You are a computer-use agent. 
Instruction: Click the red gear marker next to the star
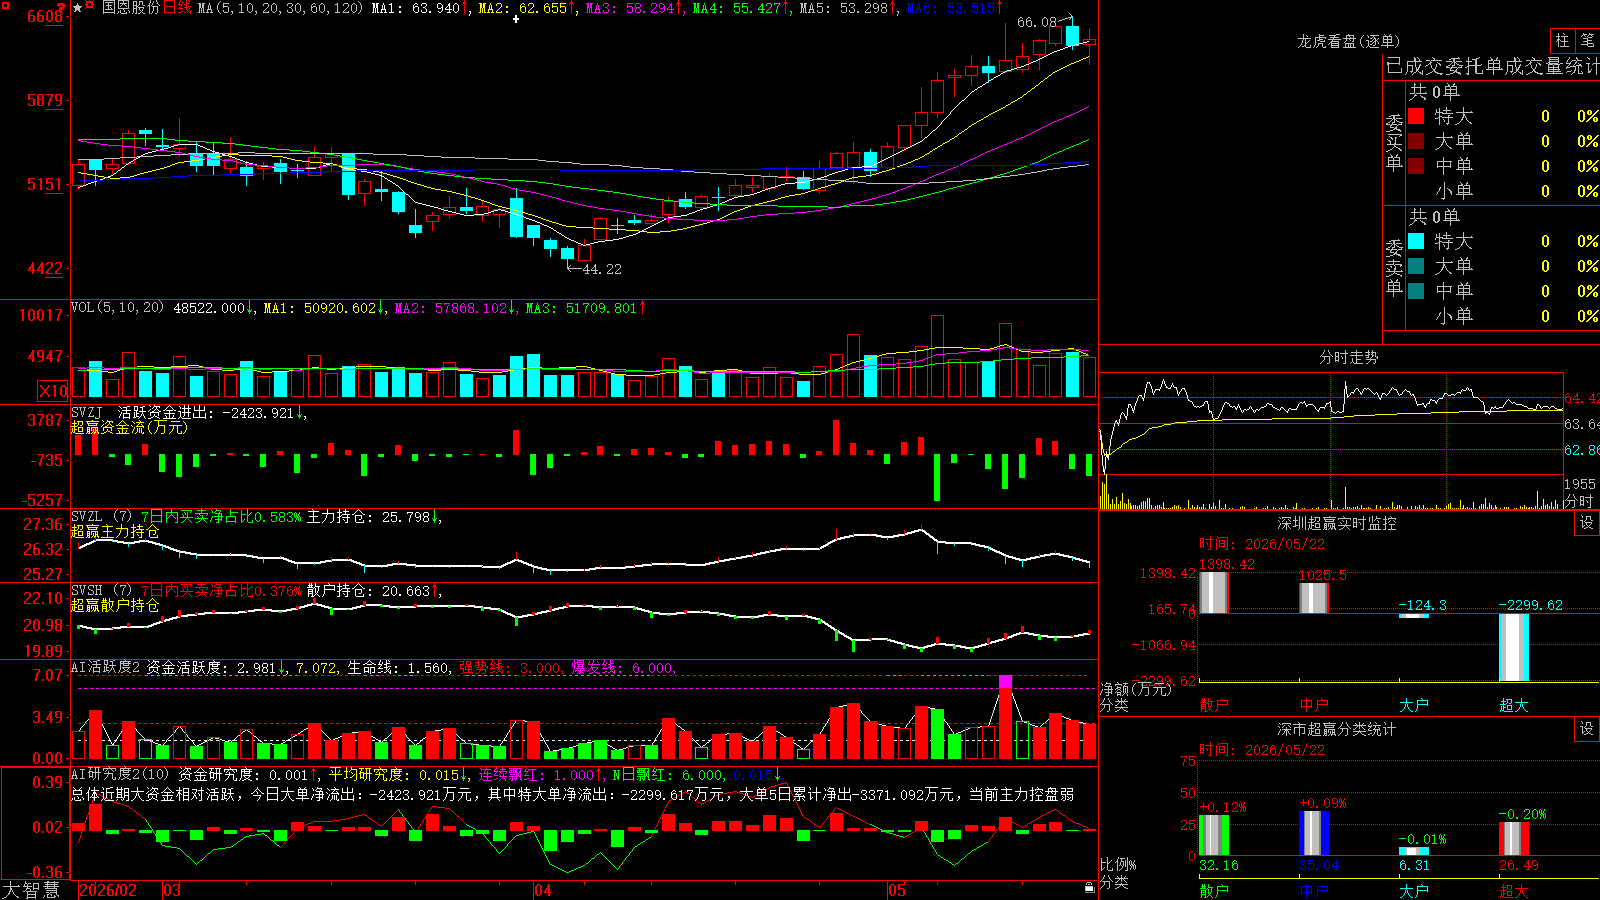[x=90, y=7]
